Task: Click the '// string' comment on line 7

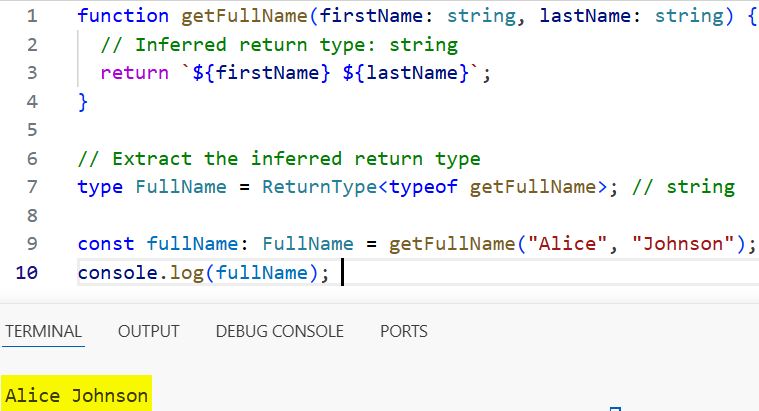Action: point(683,187)
